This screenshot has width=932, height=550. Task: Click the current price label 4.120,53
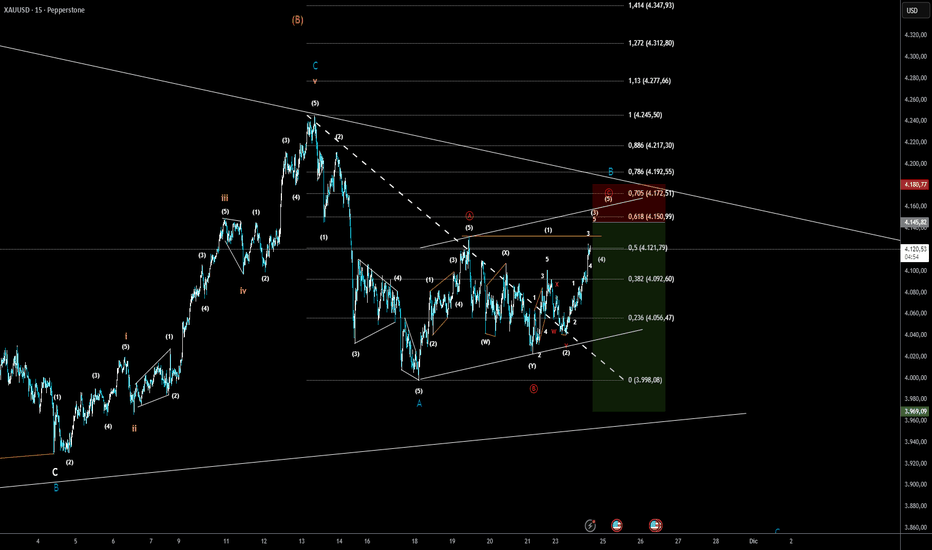click(915, 253)
